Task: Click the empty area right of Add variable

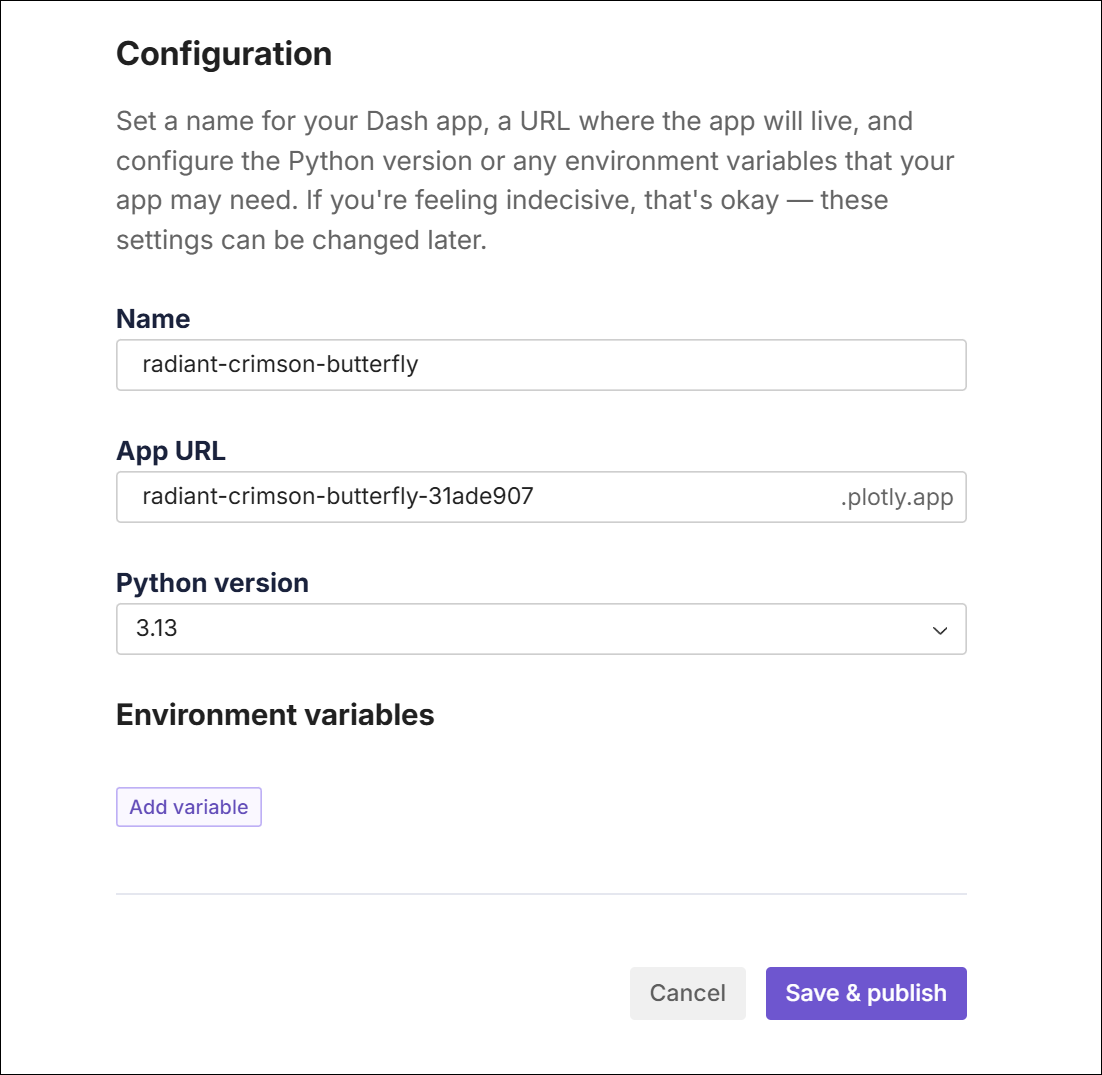Action: tap(600, 807)
